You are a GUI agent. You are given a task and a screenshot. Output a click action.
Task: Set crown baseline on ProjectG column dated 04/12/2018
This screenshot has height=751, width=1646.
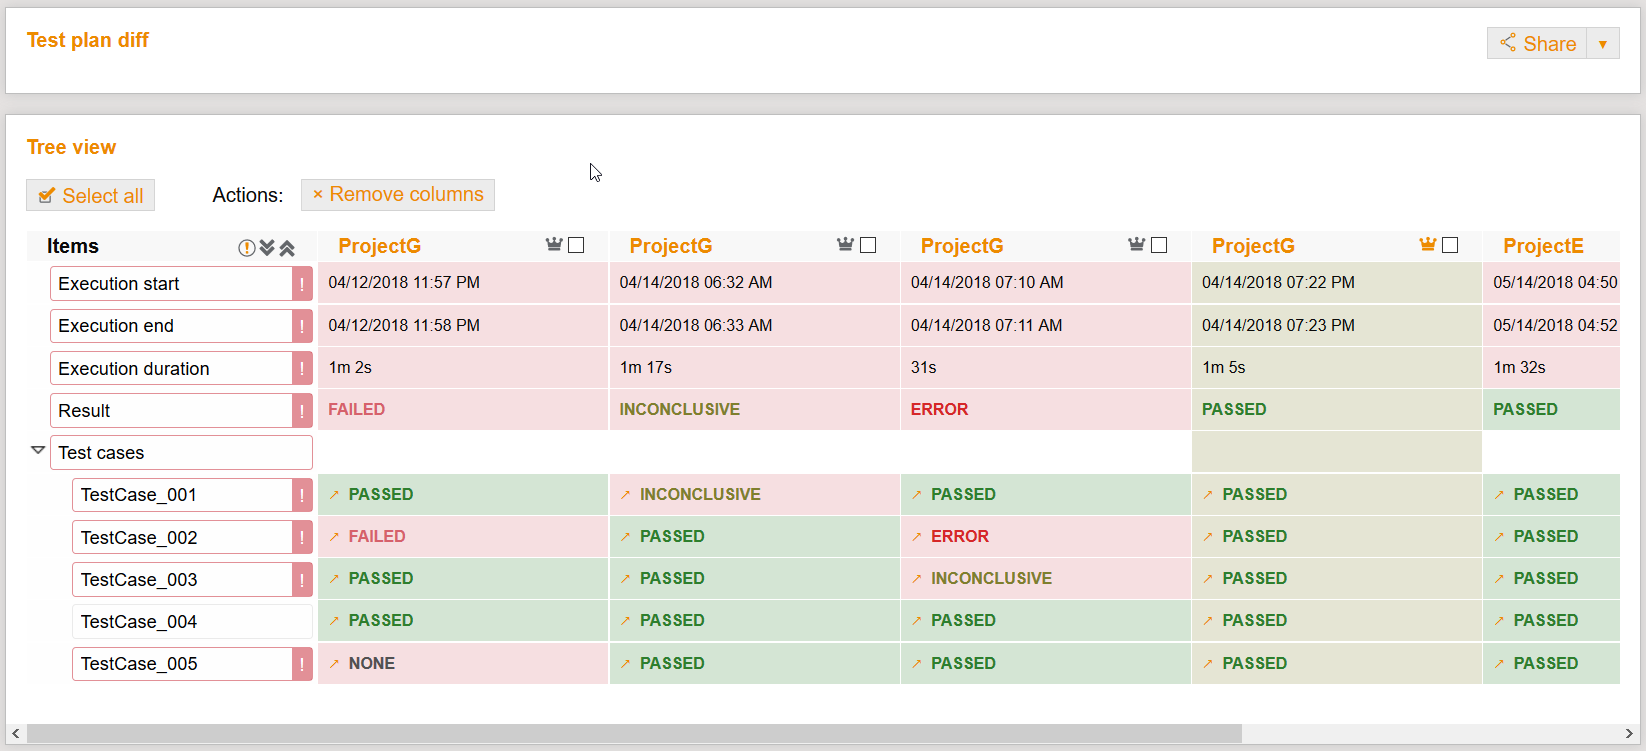(554, 245)
